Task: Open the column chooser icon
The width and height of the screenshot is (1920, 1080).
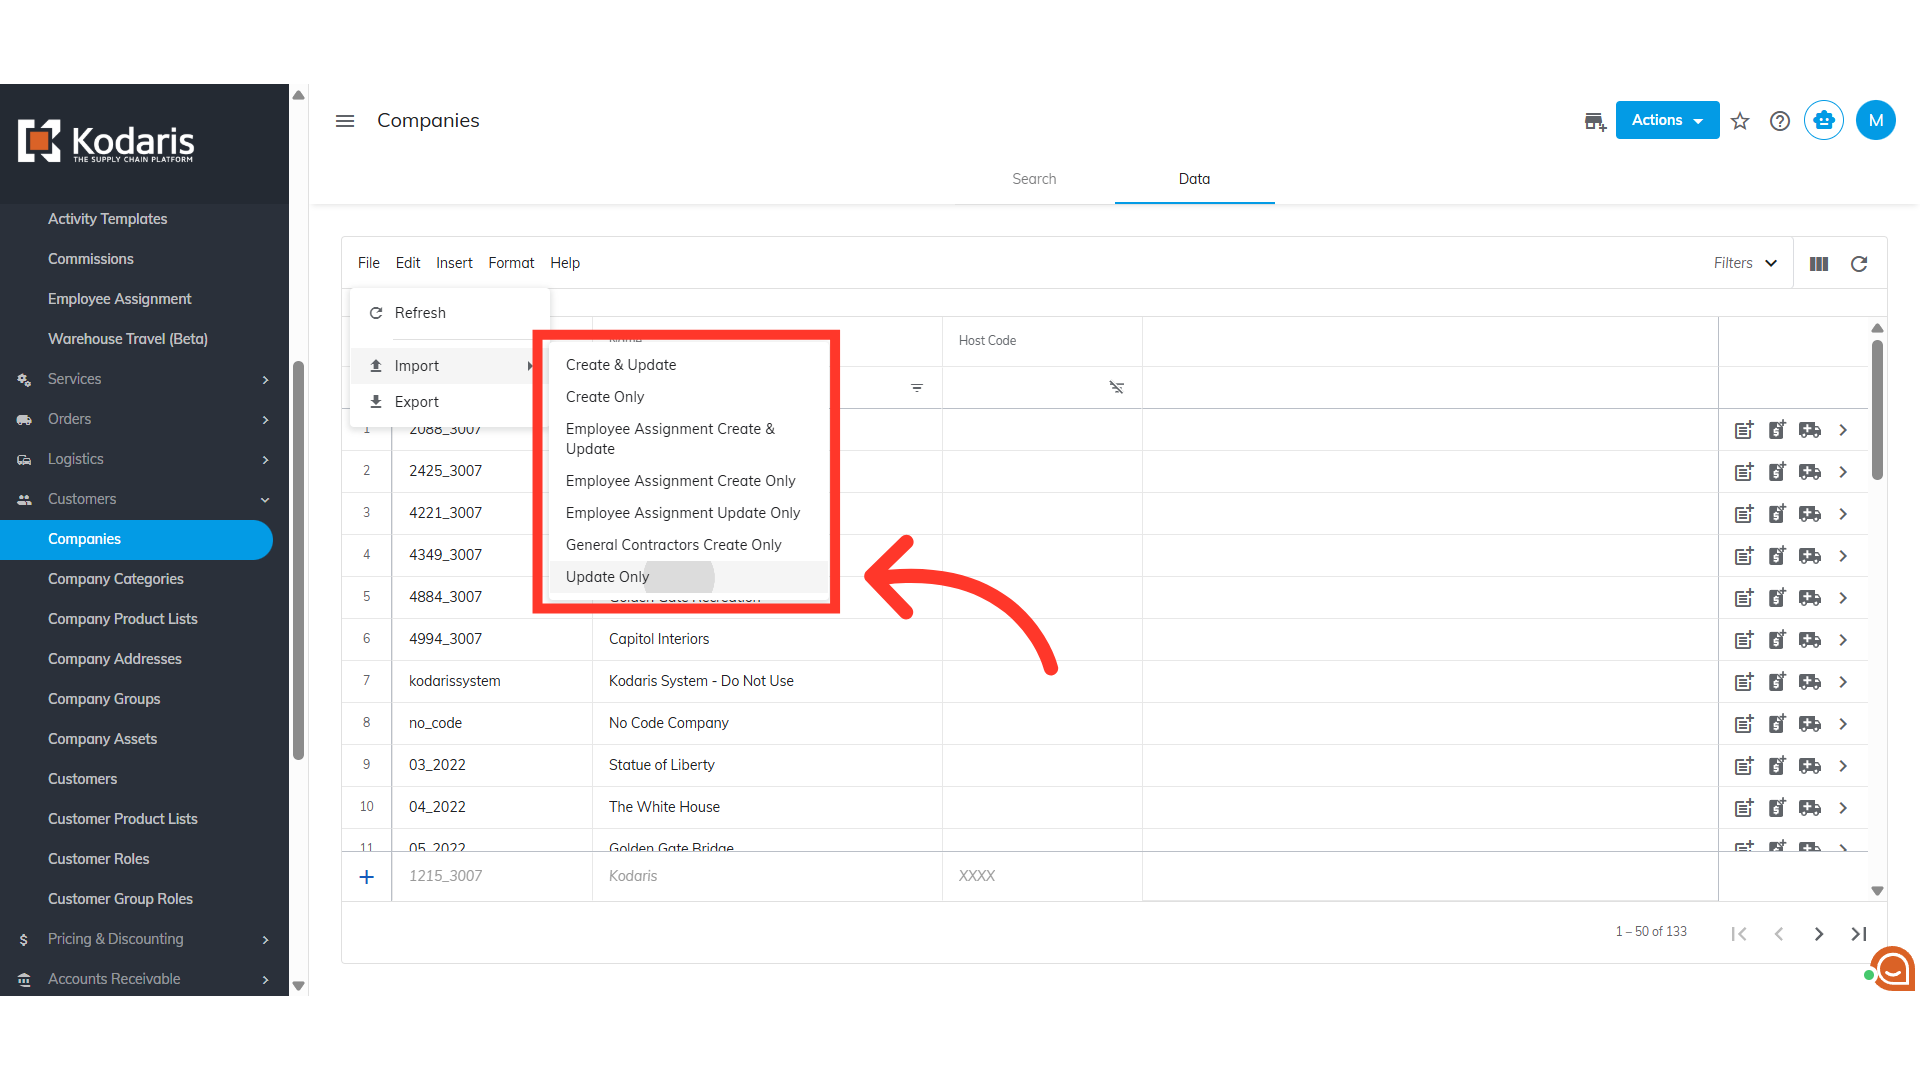Action: point(1819,264)
